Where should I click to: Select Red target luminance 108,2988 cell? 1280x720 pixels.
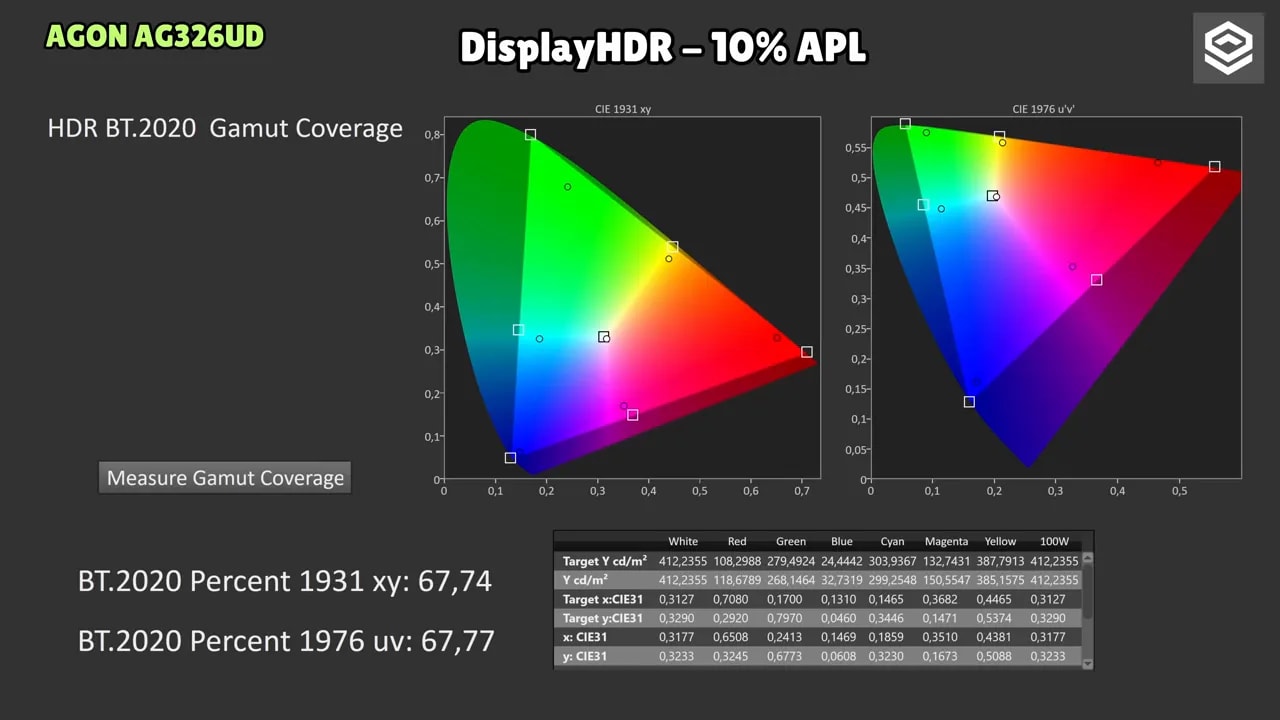tap(738, 561)
